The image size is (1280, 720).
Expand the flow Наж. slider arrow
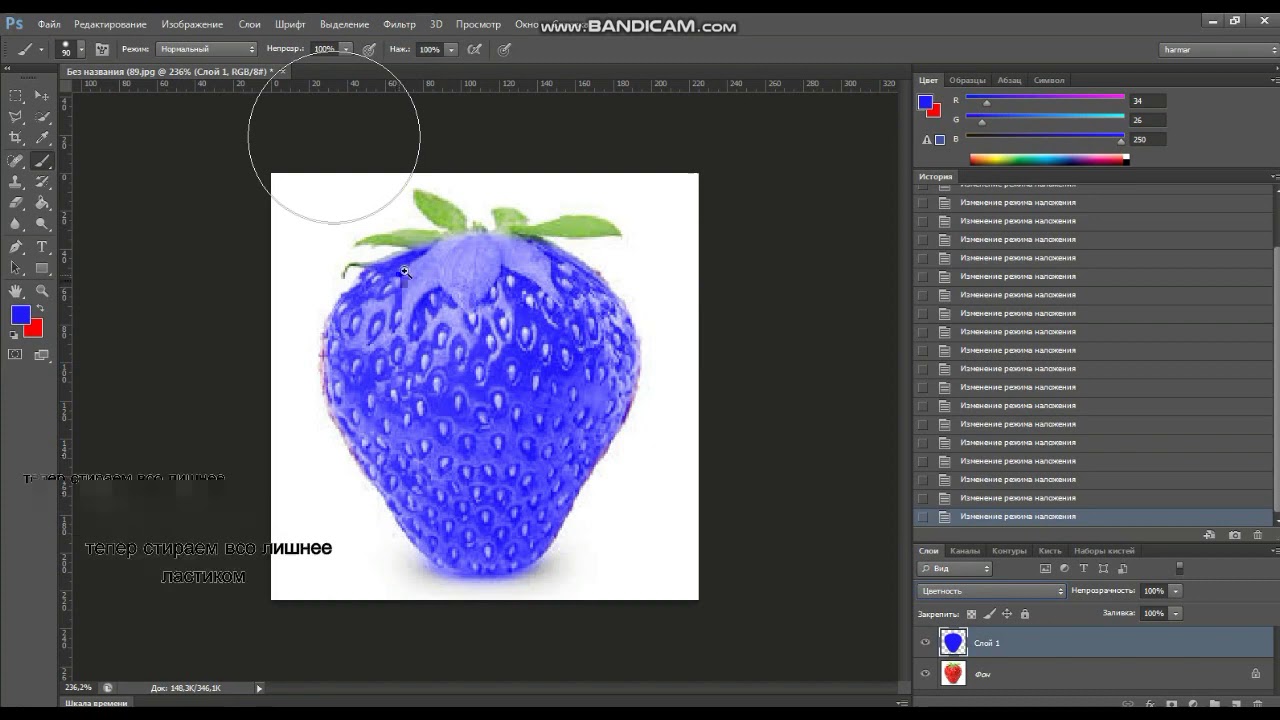451,49
